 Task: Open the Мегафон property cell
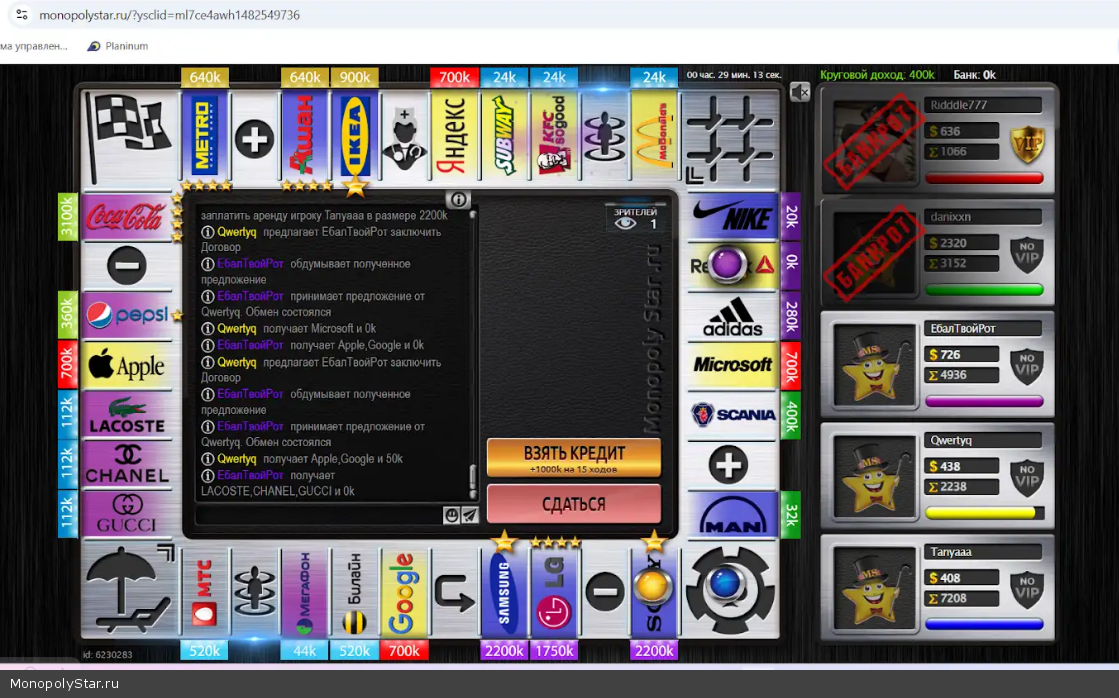(x=305, y=592)
